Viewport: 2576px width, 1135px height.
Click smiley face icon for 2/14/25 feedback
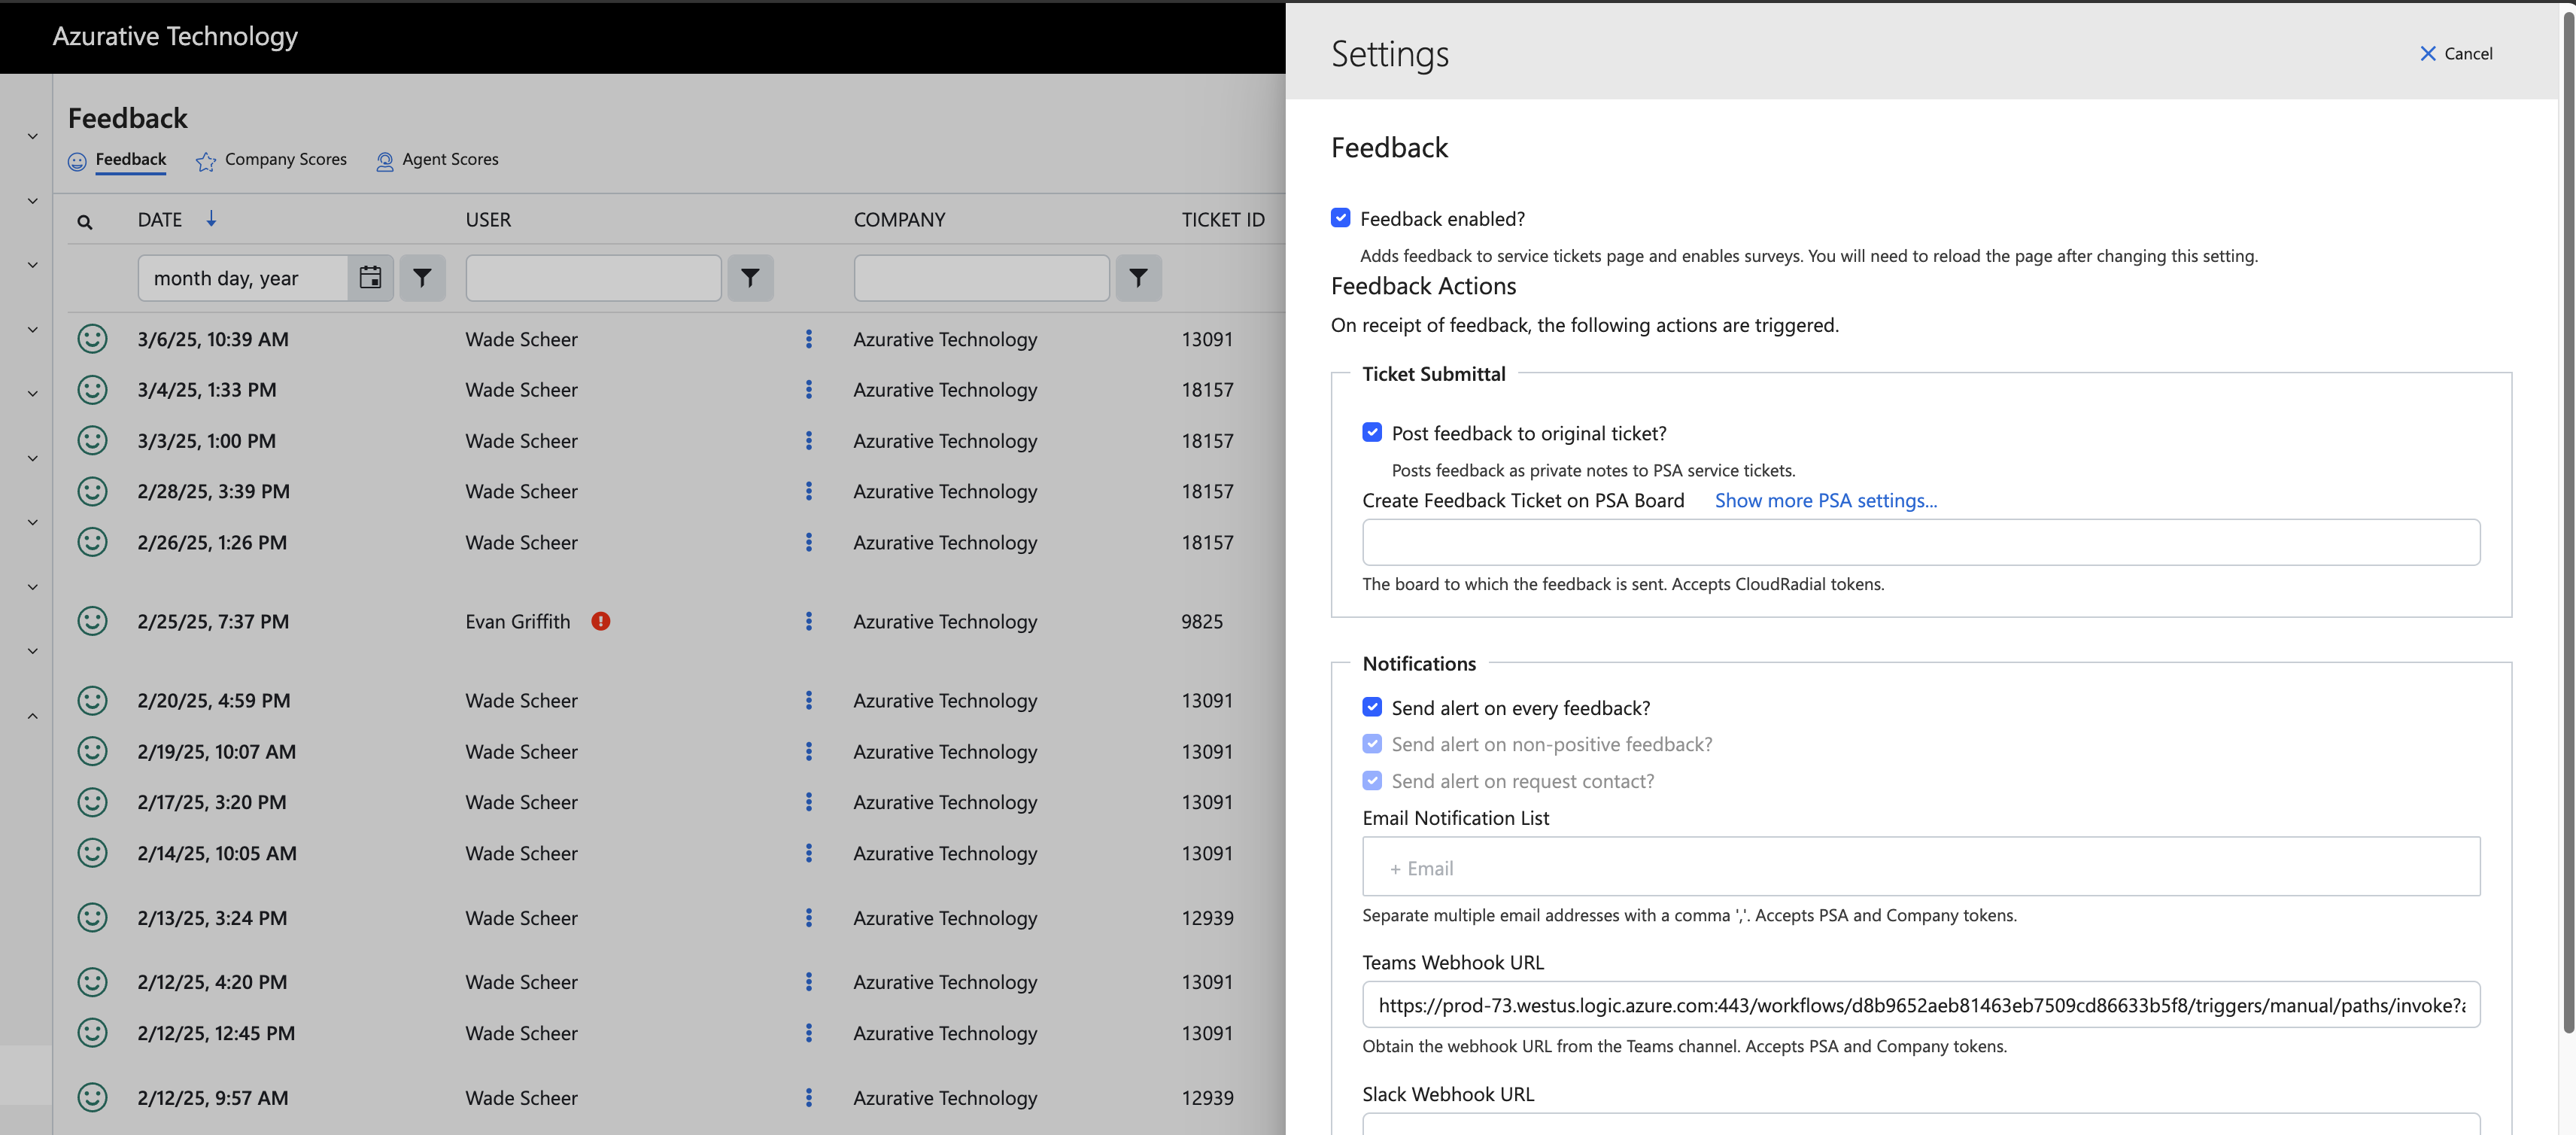pyautogui.click(x=92, y=853)
